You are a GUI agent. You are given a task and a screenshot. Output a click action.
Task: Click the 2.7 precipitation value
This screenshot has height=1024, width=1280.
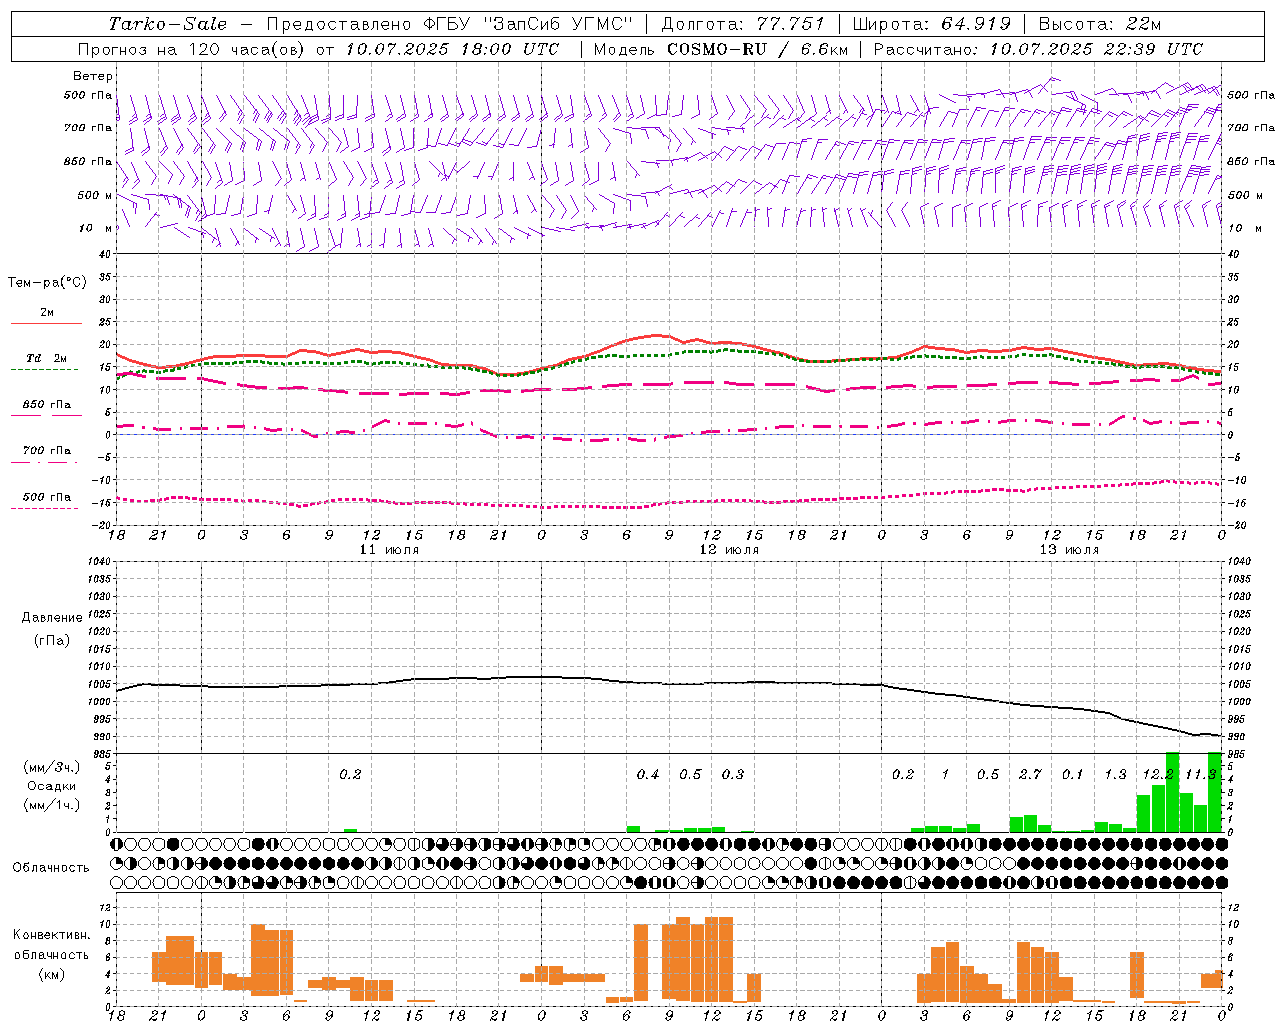1030,774
